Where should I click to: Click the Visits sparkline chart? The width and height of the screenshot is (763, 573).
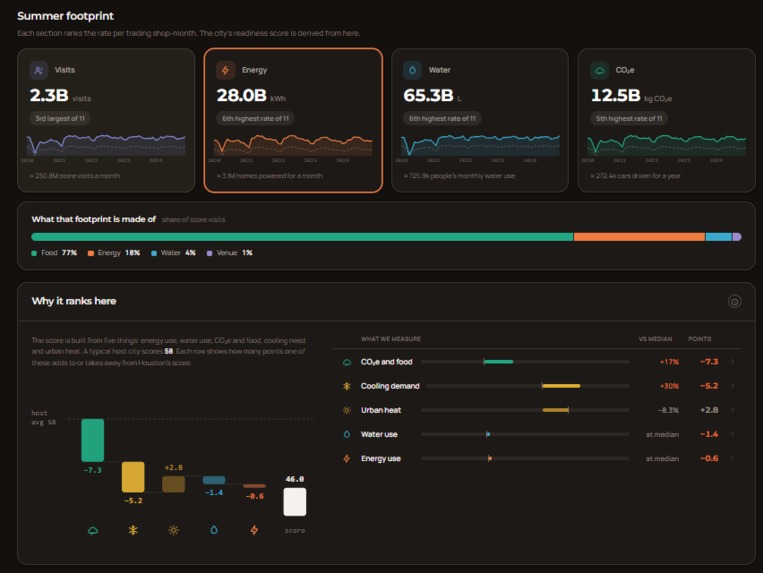(106, 145)
